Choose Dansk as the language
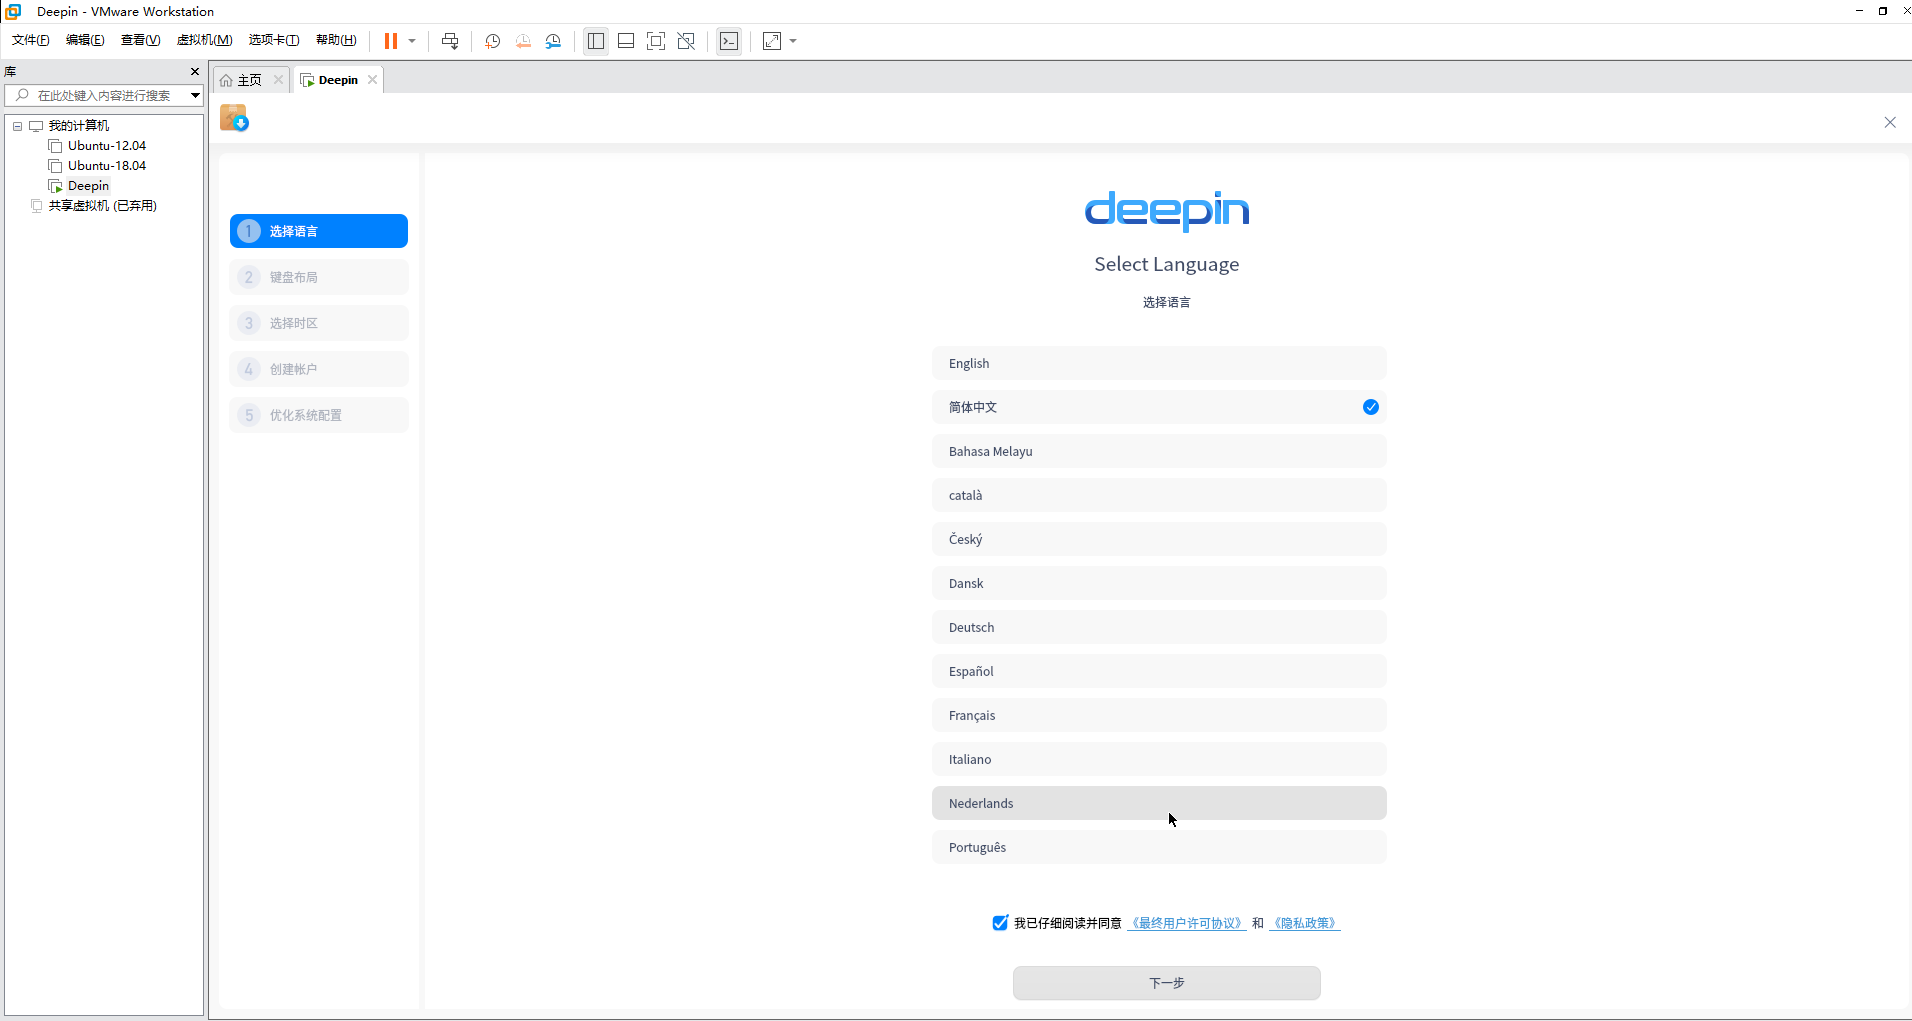Screen dimensions: 1912x1021 click(1159, 583)
